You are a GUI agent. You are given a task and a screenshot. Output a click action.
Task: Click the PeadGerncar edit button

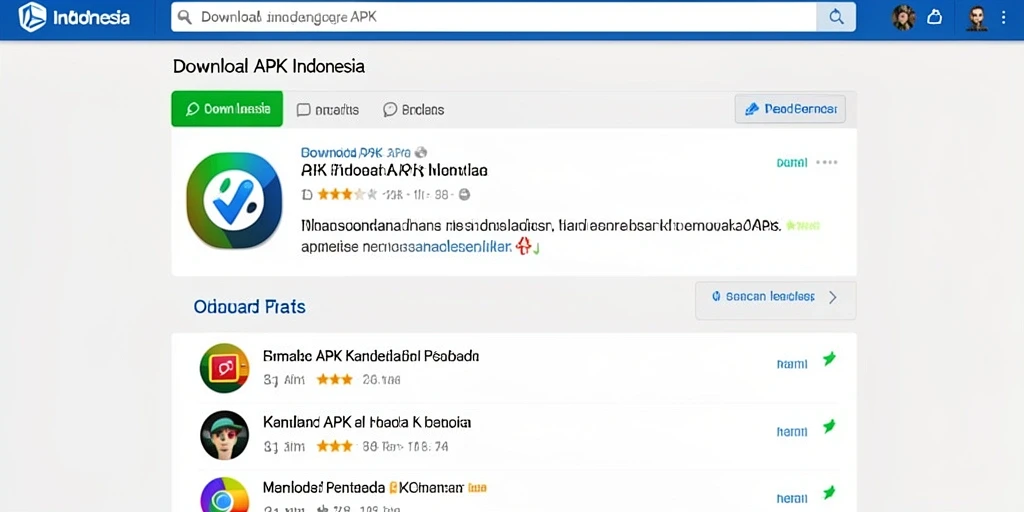[x=790, y=109]
